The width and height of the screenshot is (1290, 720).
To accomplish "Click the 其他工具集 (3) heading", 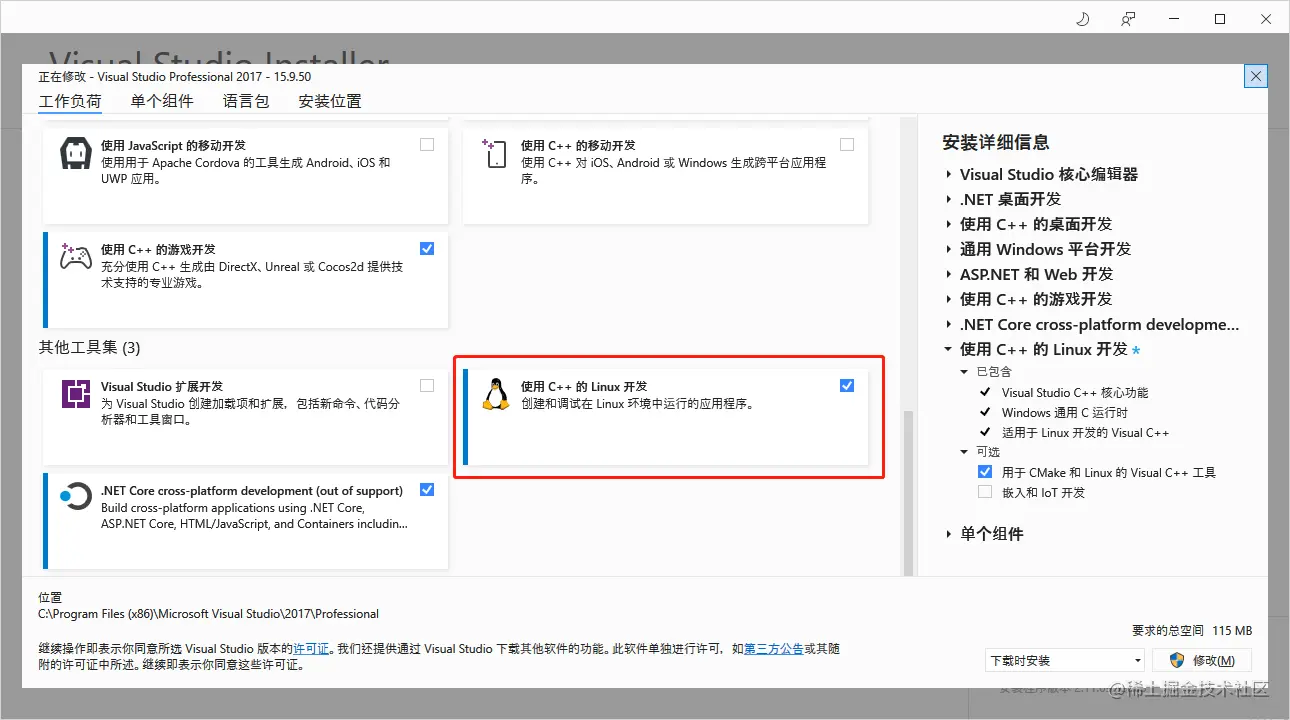I will click(90, 348).
